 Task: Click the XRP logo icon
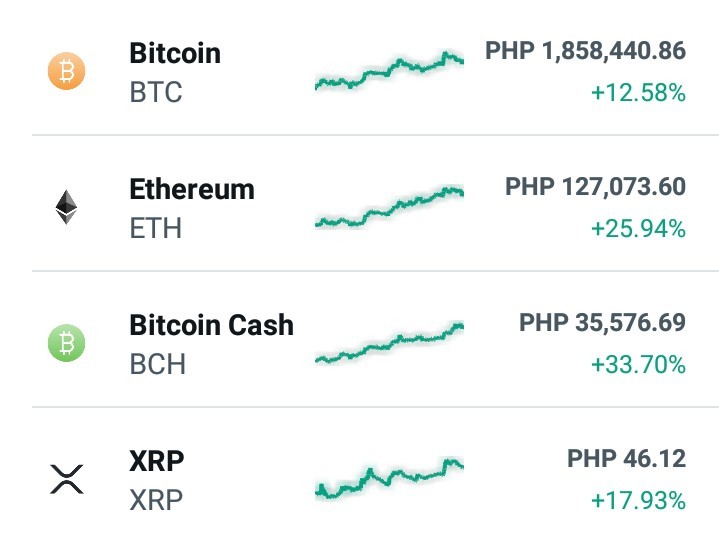click(x=67, y=479)
